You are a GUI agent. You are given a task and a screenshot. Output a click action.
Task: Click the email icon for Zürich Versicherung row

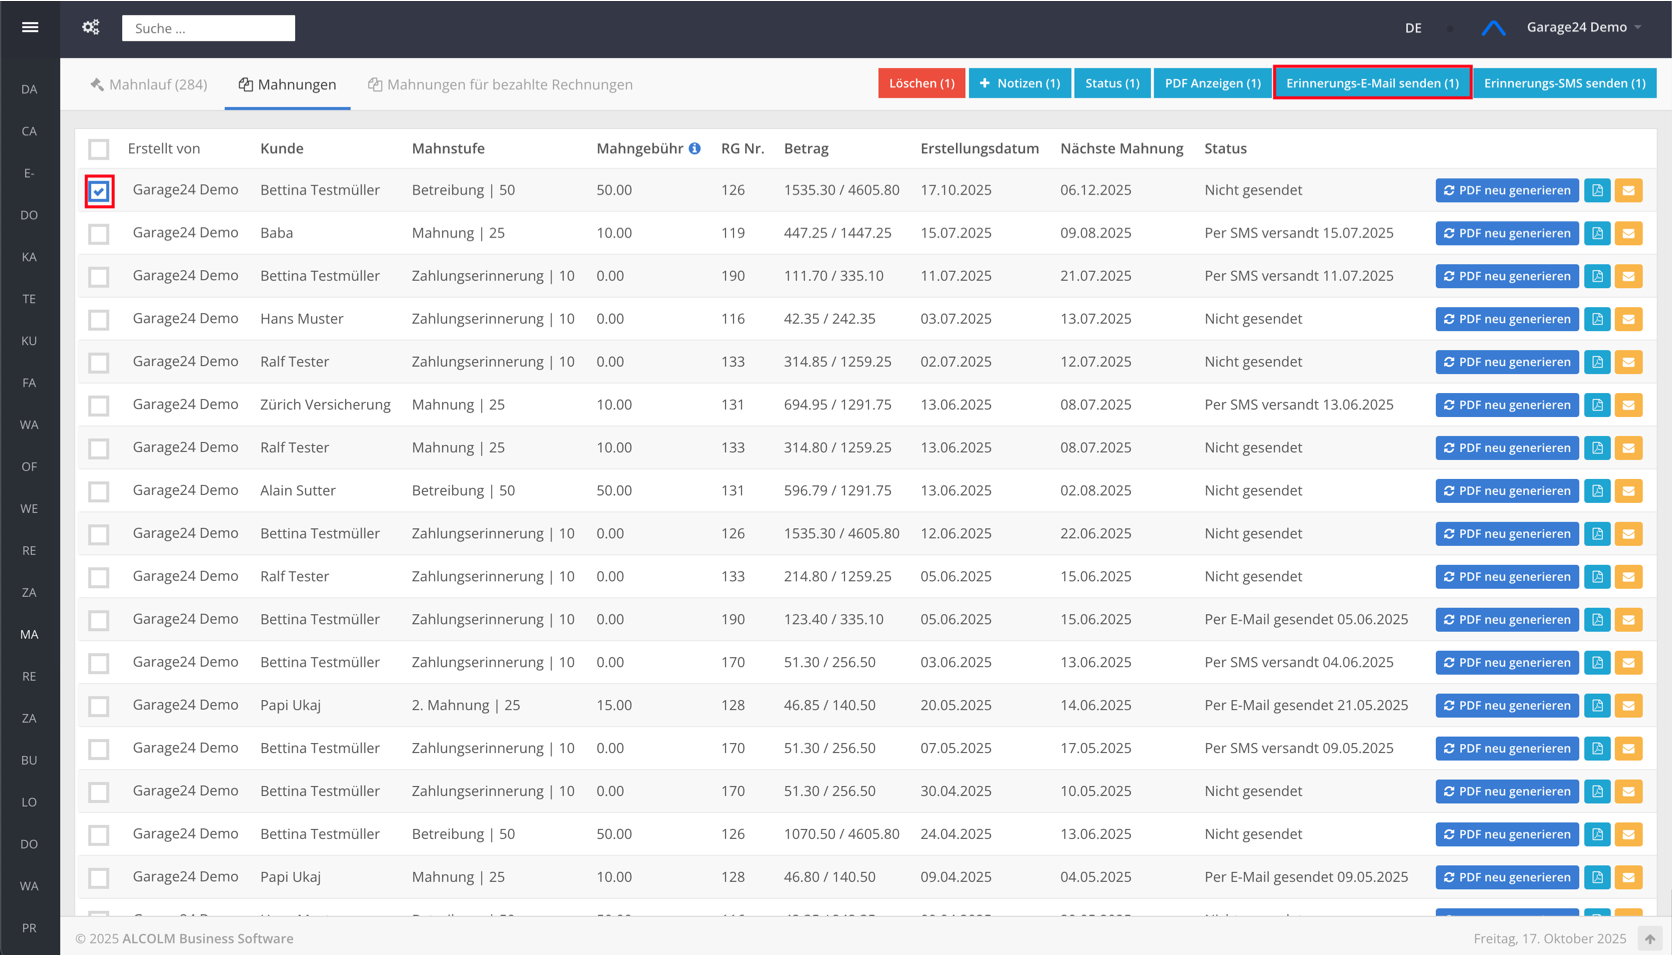click(x=1628, y=406)
